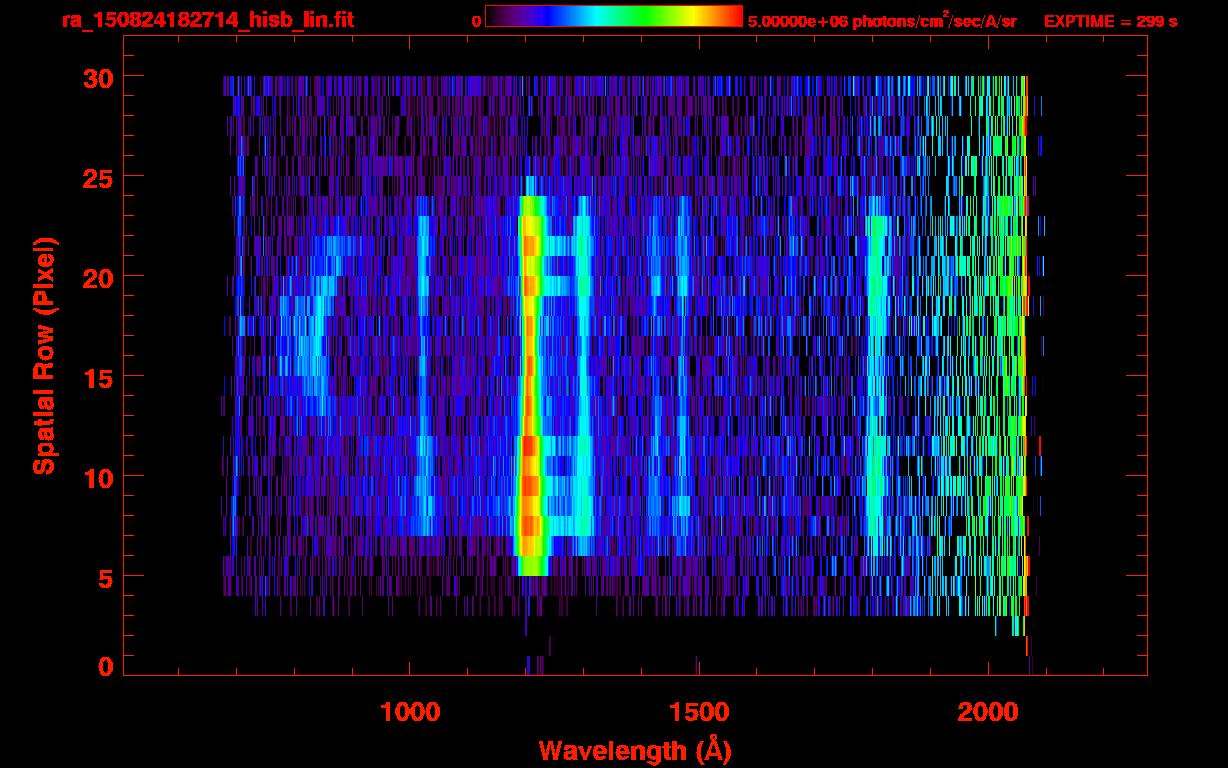Viewport: 1228px width, 768px height.
Task: Click the 2000 wavelength tick label
Action: pyautogui.click(x=986, y=712)
